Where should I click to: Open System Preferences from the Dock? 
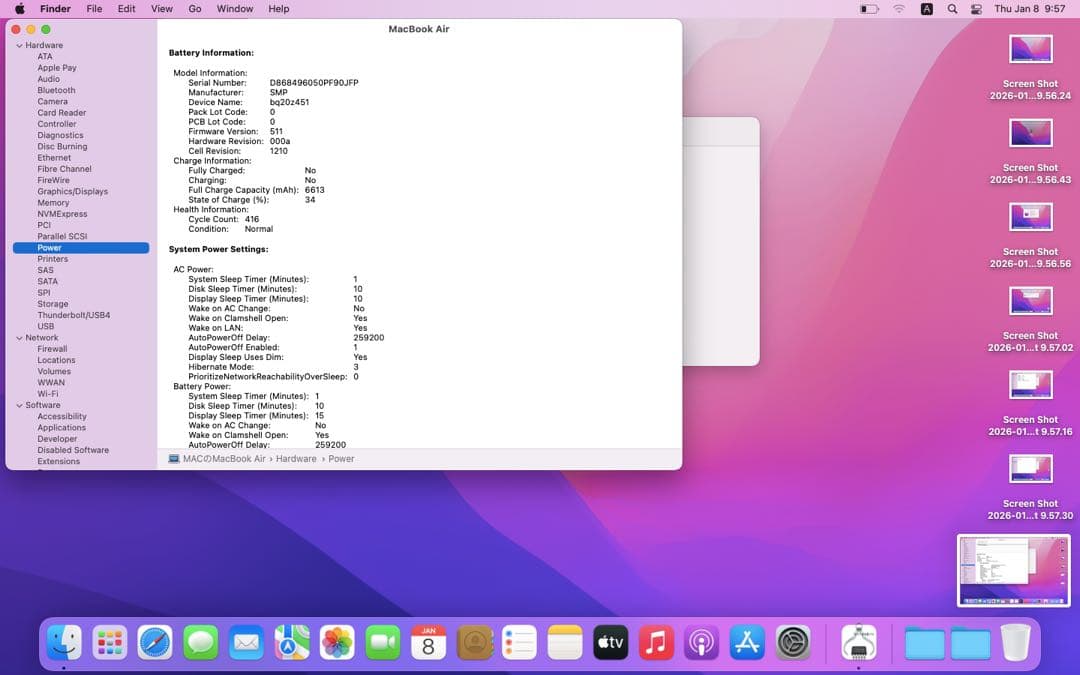(x=791, y=644)
